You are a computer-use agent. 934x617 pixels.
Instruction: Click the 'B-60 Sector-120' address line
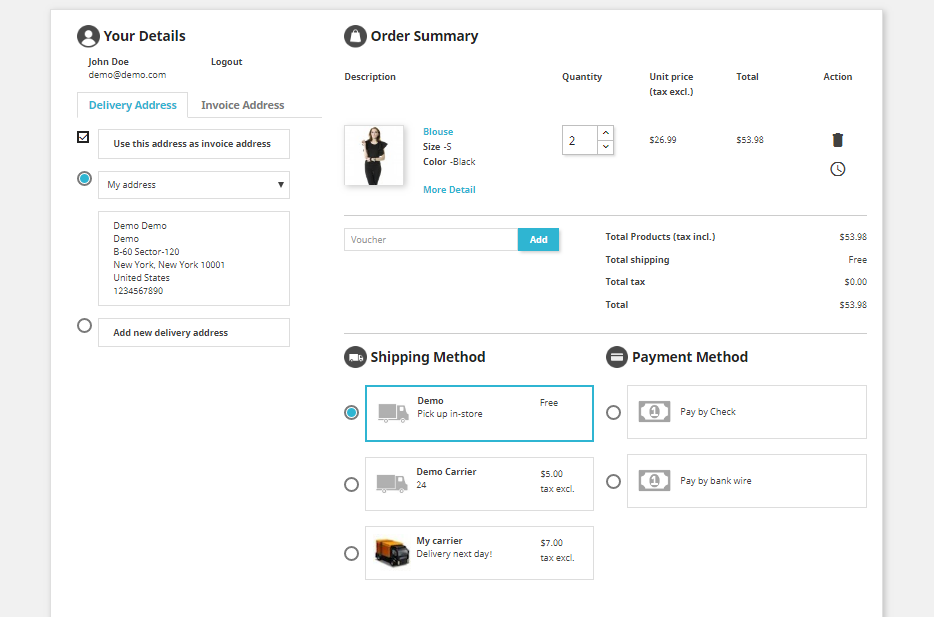click(x=146, y=252)
